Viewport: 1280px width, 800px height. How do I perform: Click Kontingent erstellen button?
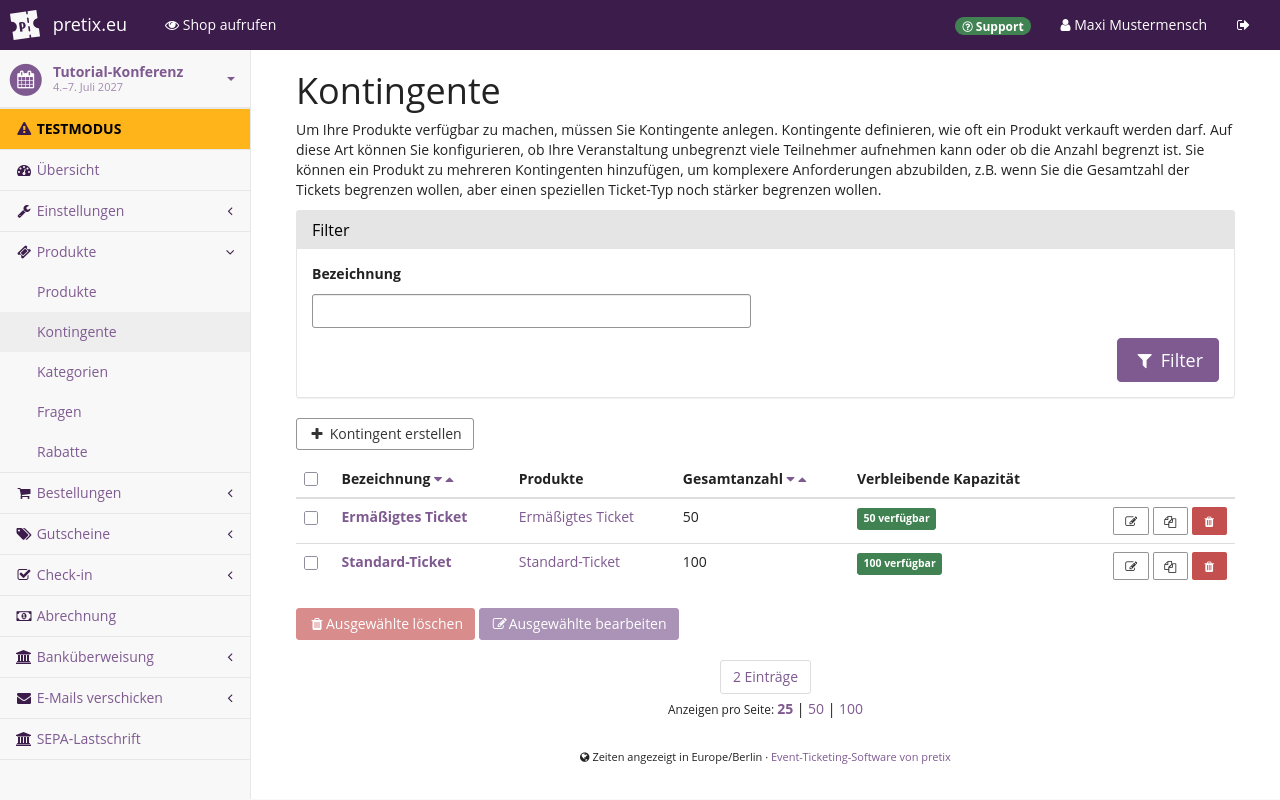pyautogui.click(x=385, y=434)
